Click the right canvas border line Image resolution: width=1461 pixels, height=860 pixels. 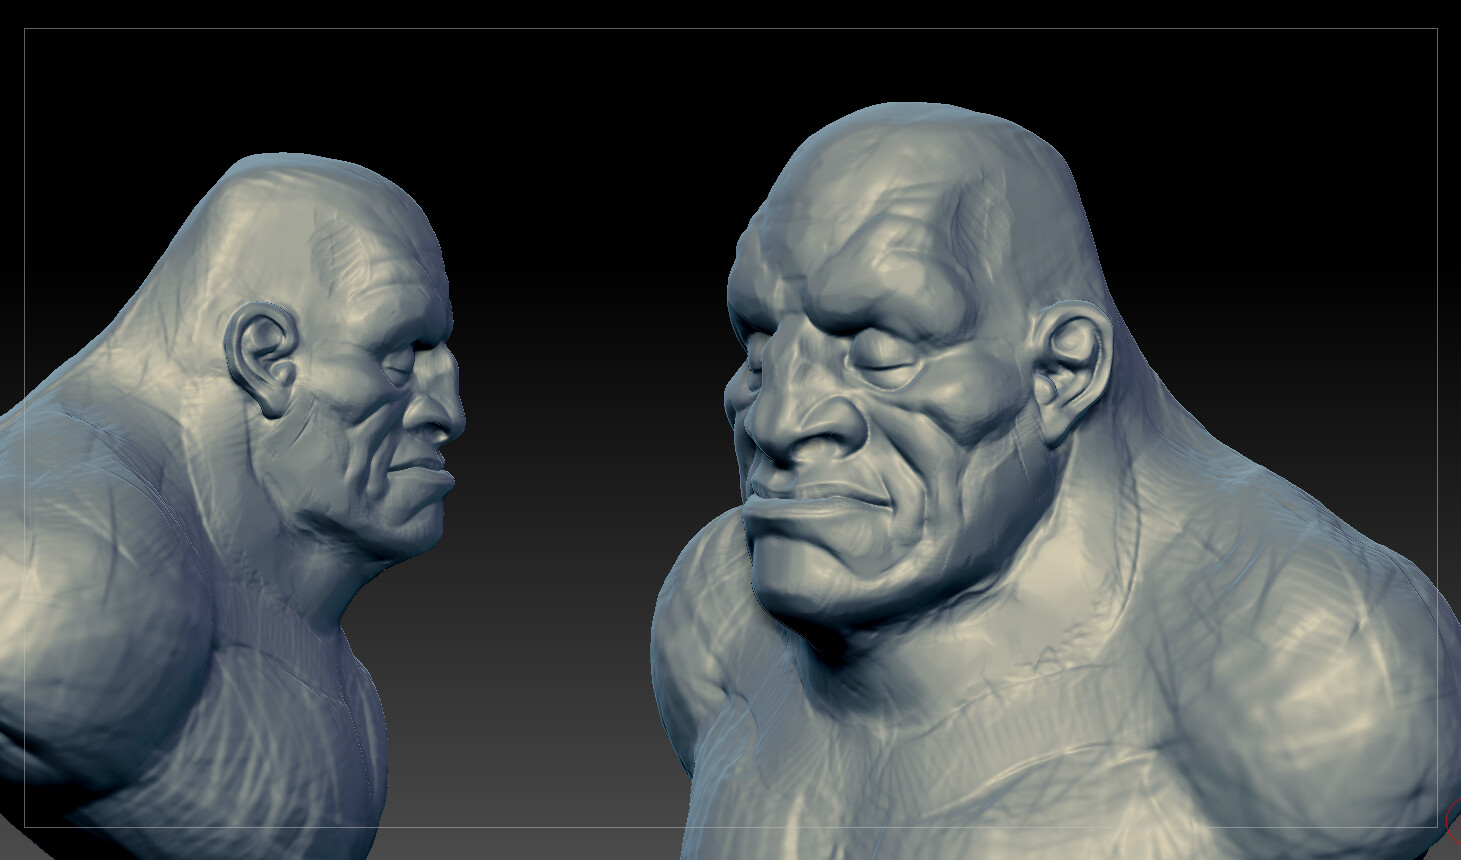coord(1437,400)
